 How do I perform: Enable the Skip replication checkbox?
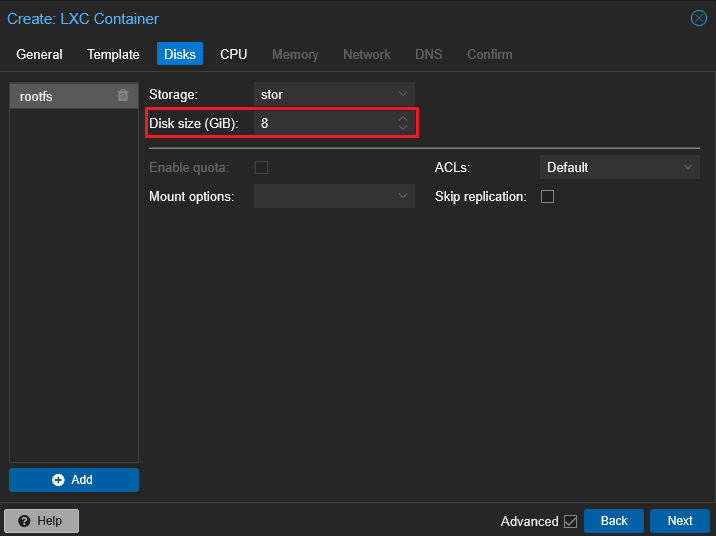click(547, 197)
